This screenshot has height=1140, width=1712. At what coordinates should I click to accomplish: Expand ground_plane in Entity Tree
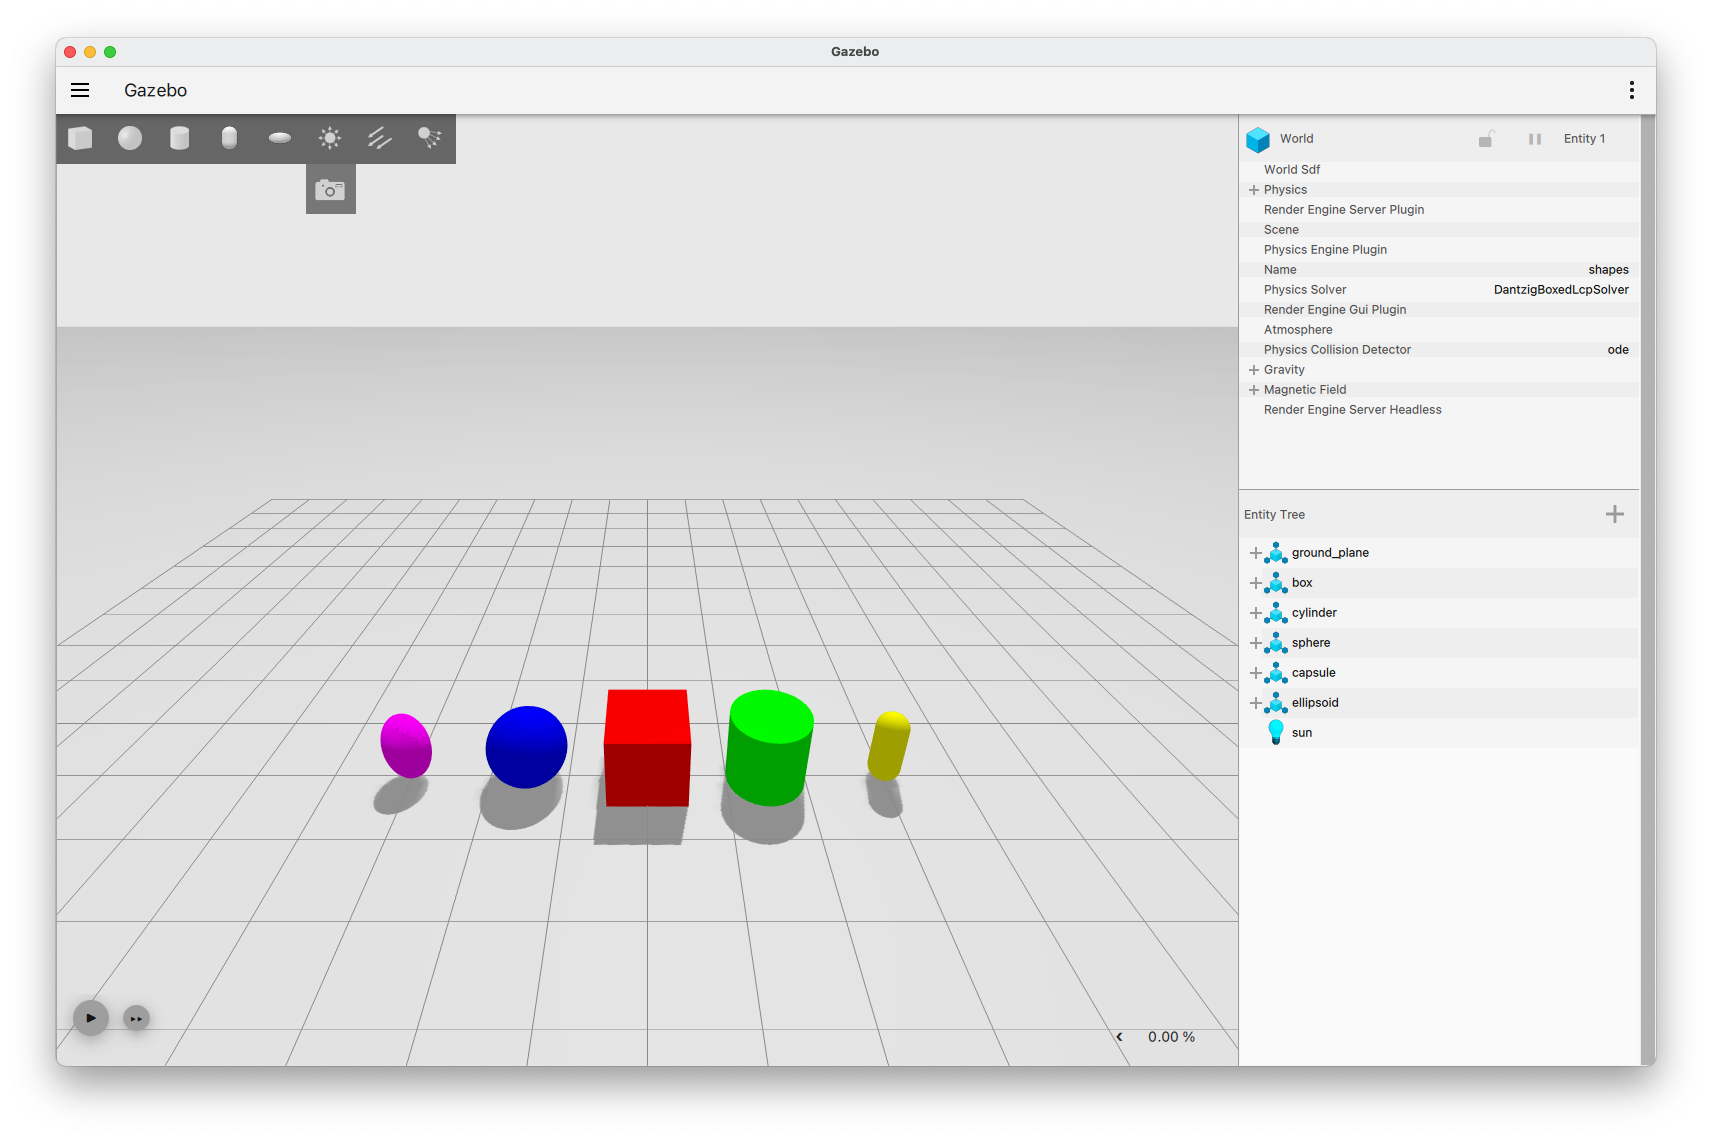tap(1256, 553)
